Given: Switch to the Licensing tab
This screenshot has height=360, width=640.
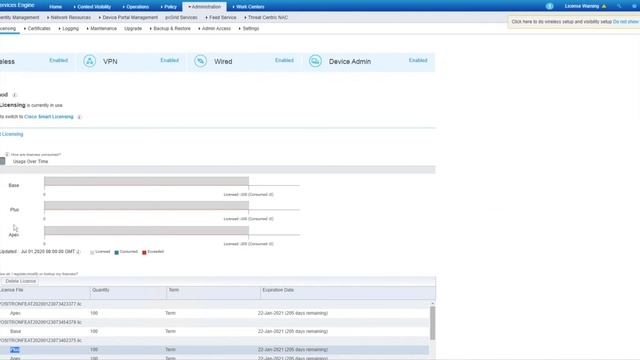Looking at the screenshot, I should (8, 29).
